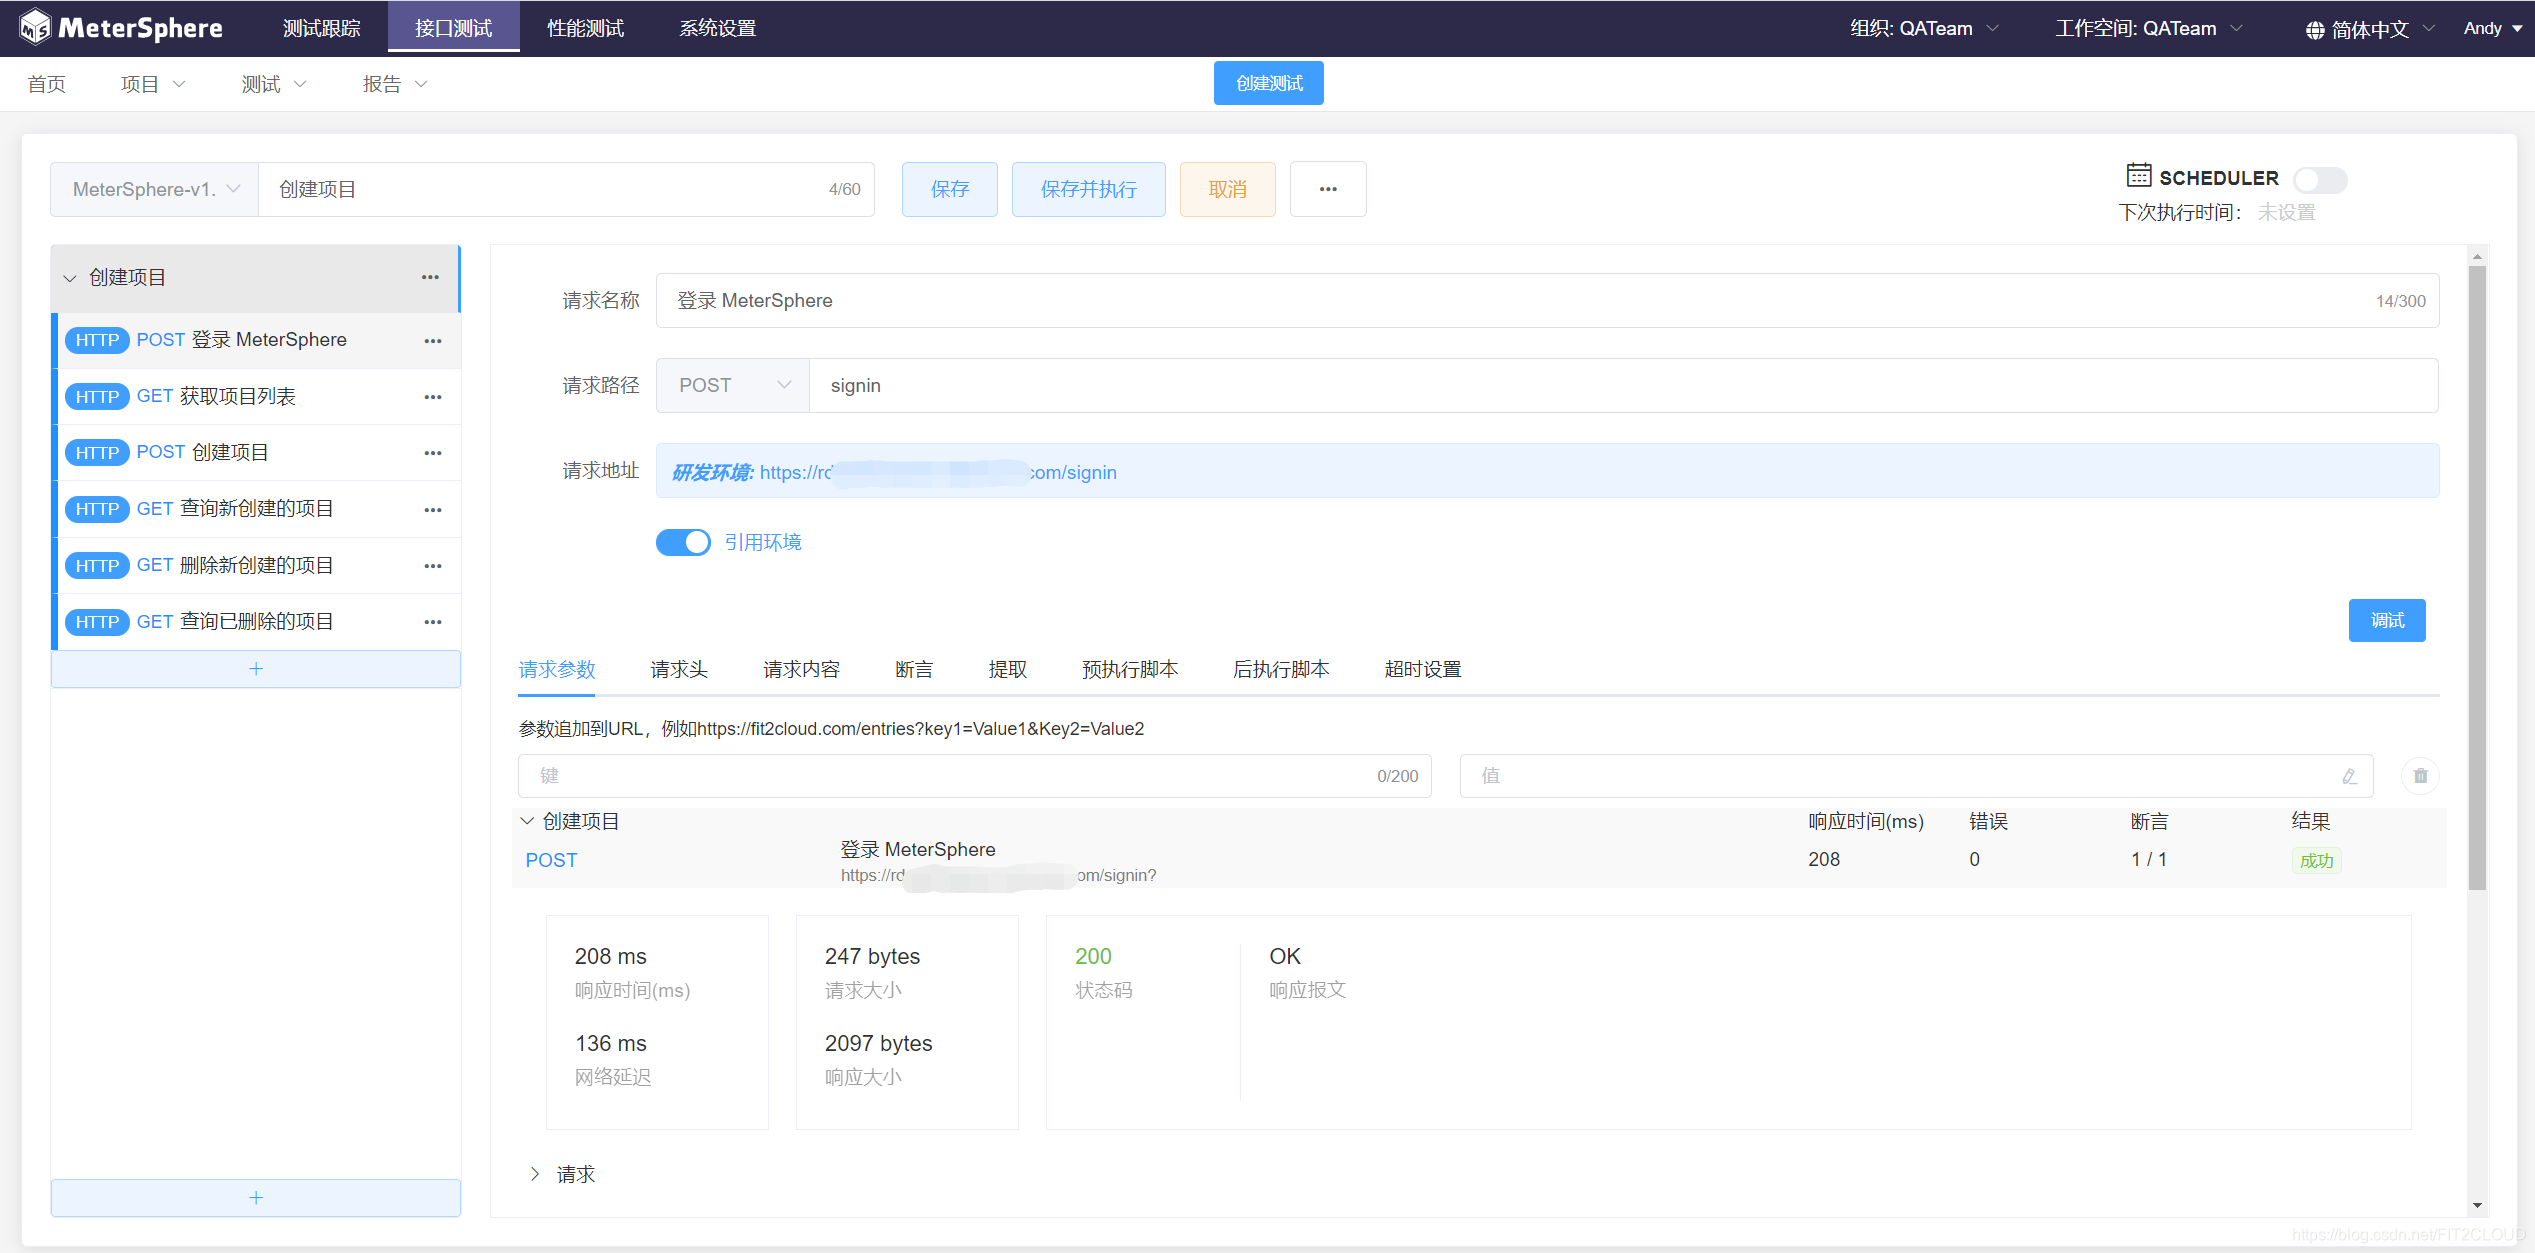Viewport: 2535px width, 1253px height.
Task: Open the MeterSphere-v1. project selector
Action: point(155,189)
